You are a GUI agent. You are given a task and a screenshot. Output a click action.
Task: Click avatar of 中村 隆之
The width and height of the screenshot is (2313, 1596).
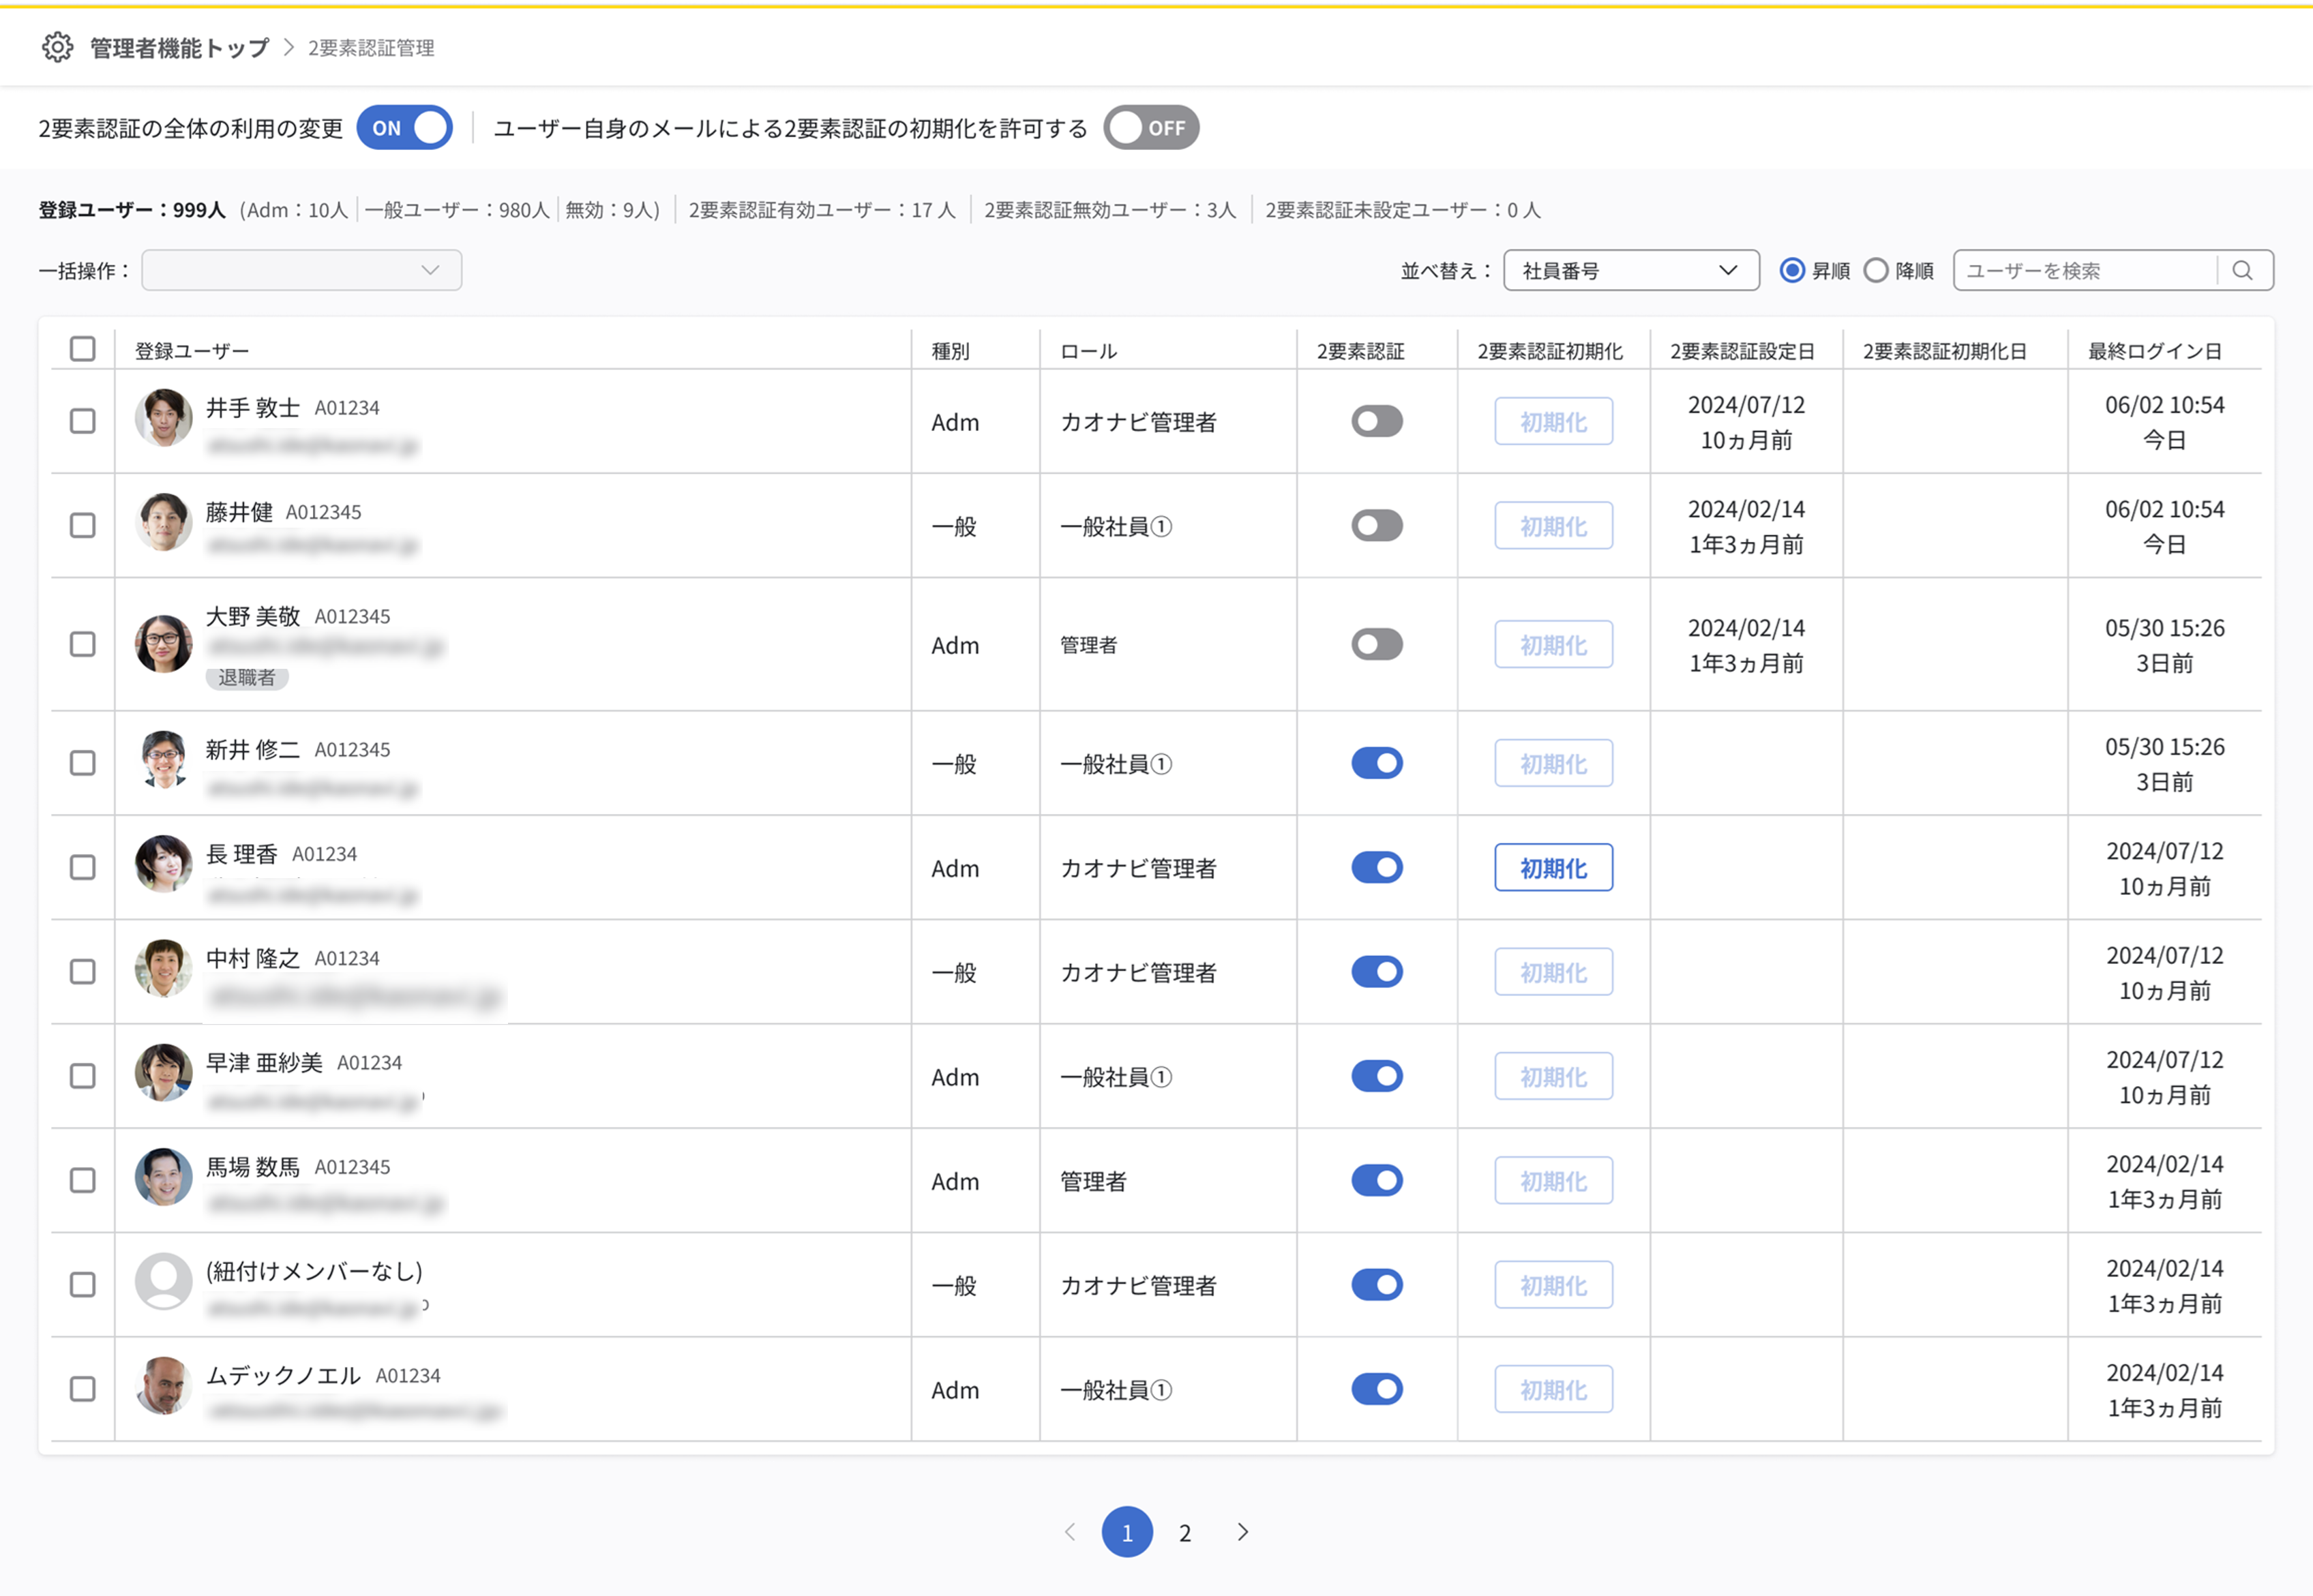coord(163,967)
